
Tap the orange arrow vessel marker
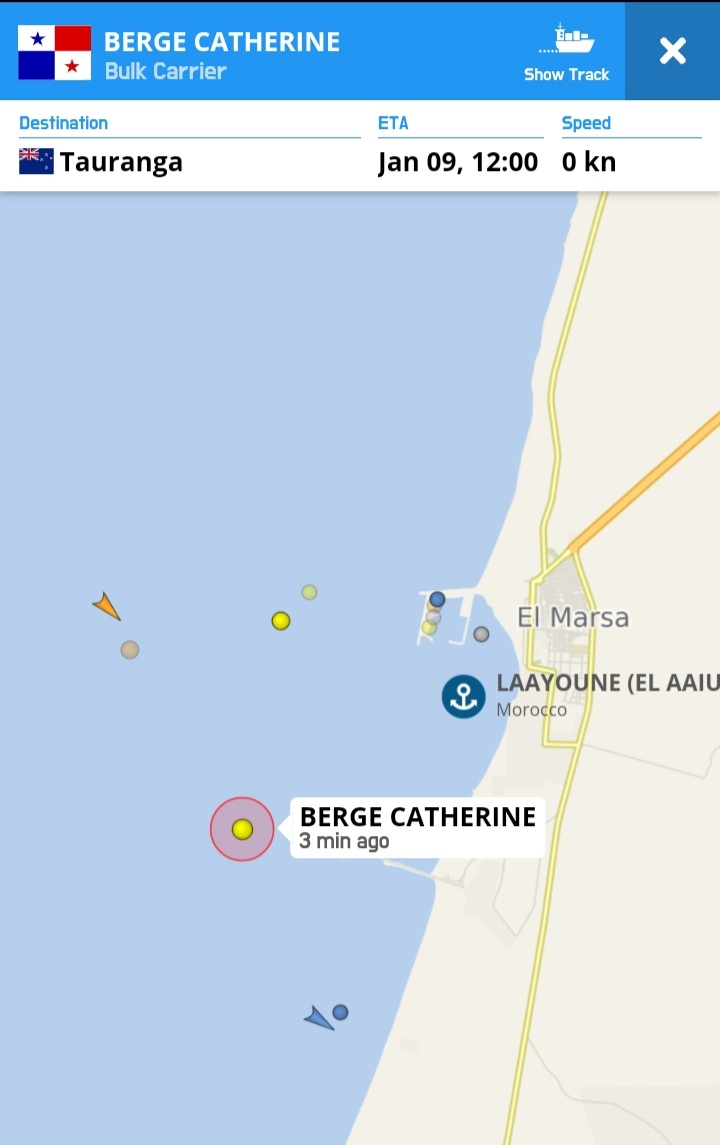coord(107,606)
